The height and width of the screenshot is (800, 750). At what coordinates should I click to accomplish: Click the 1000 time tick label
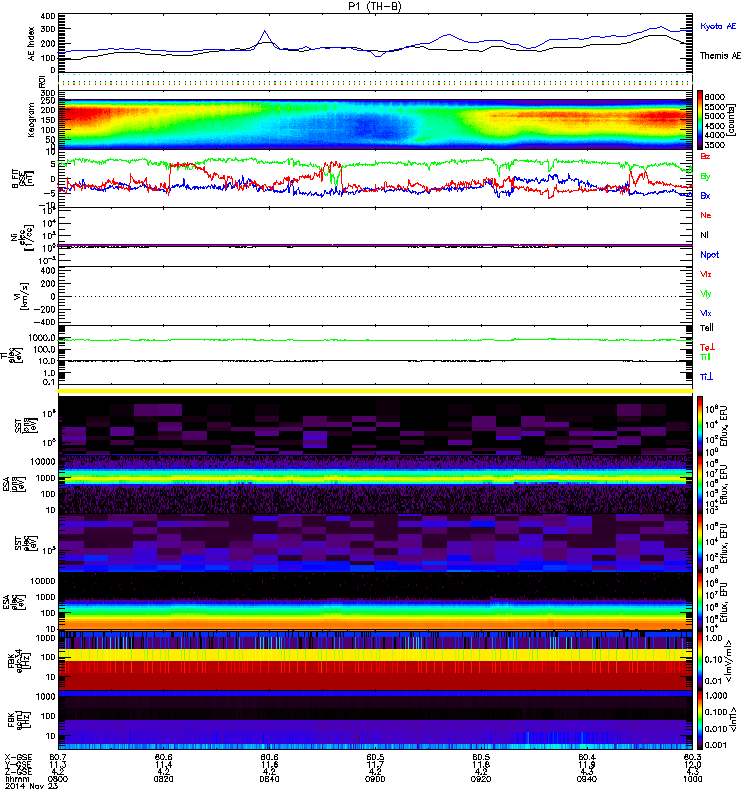click(x=692, y=779)
